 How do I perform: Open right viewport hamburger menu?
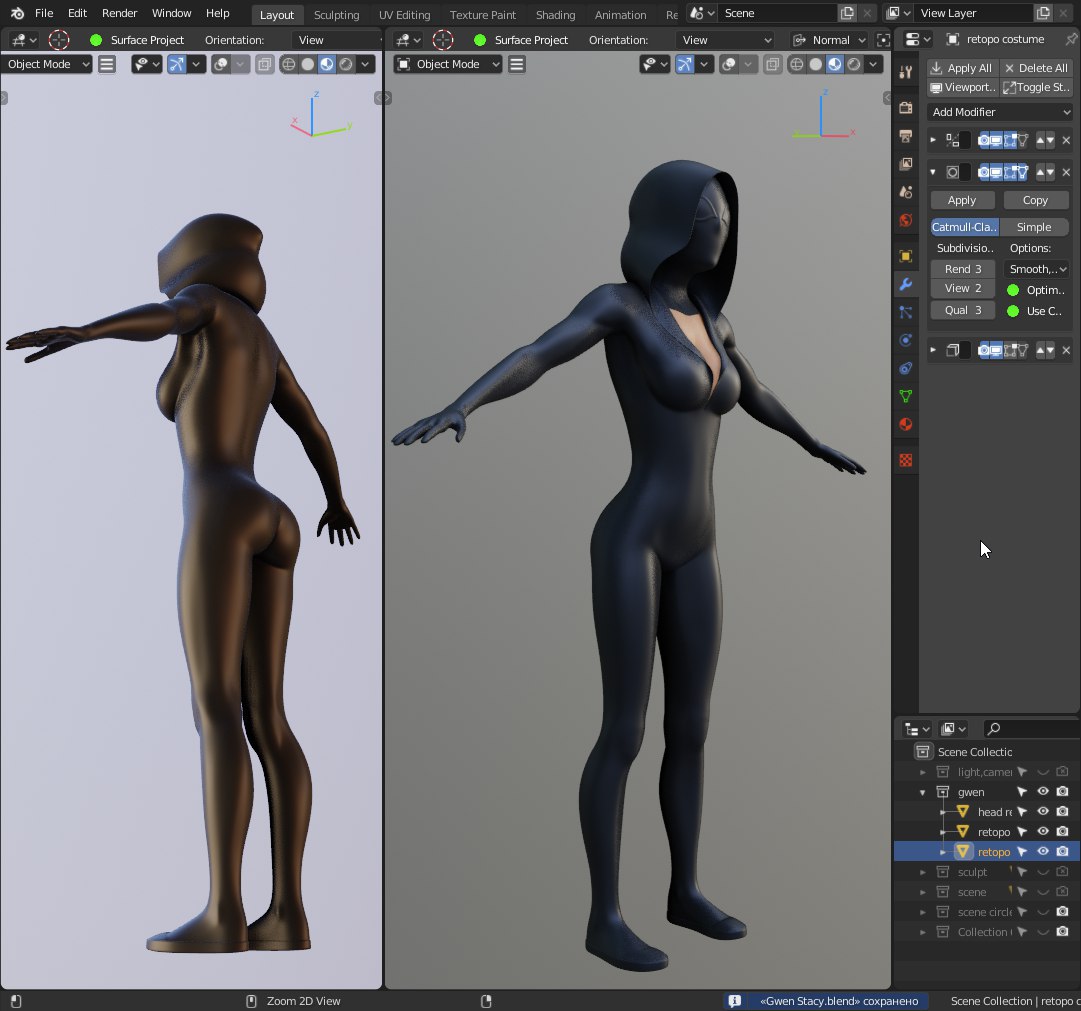(x=516, y=64)
